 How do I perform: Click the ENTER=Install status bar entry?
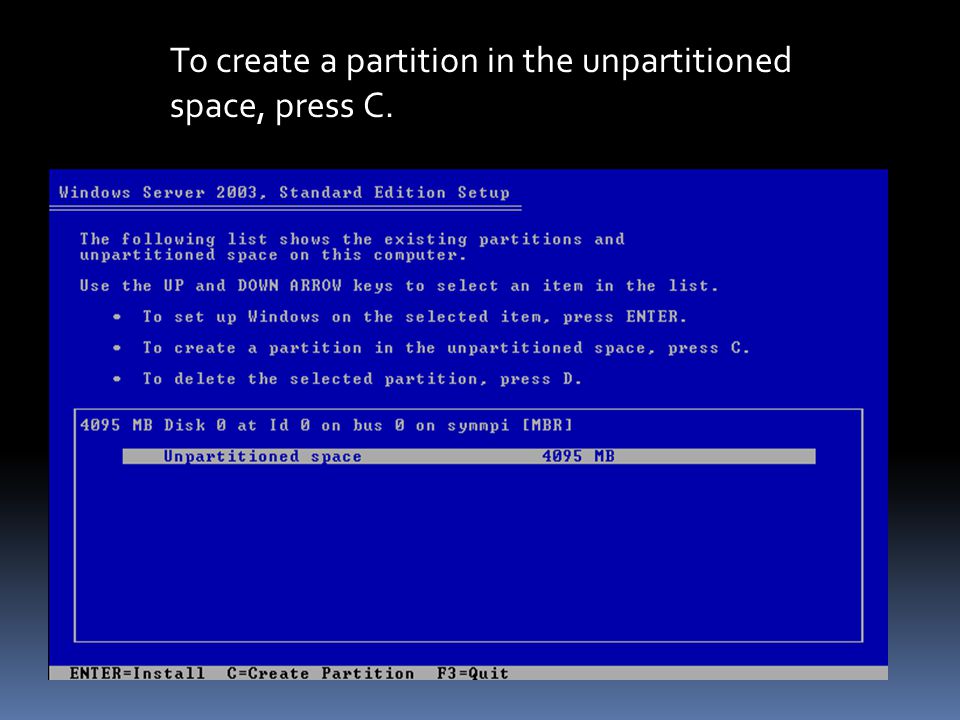pyautogui.click(x=137, y=673)
